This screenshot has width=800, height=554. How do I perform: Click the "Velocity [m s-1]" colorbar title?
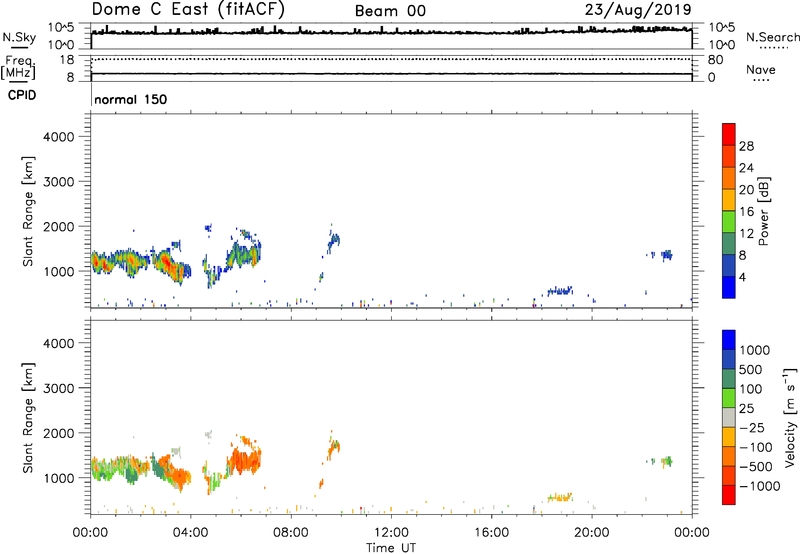(790, 418)
